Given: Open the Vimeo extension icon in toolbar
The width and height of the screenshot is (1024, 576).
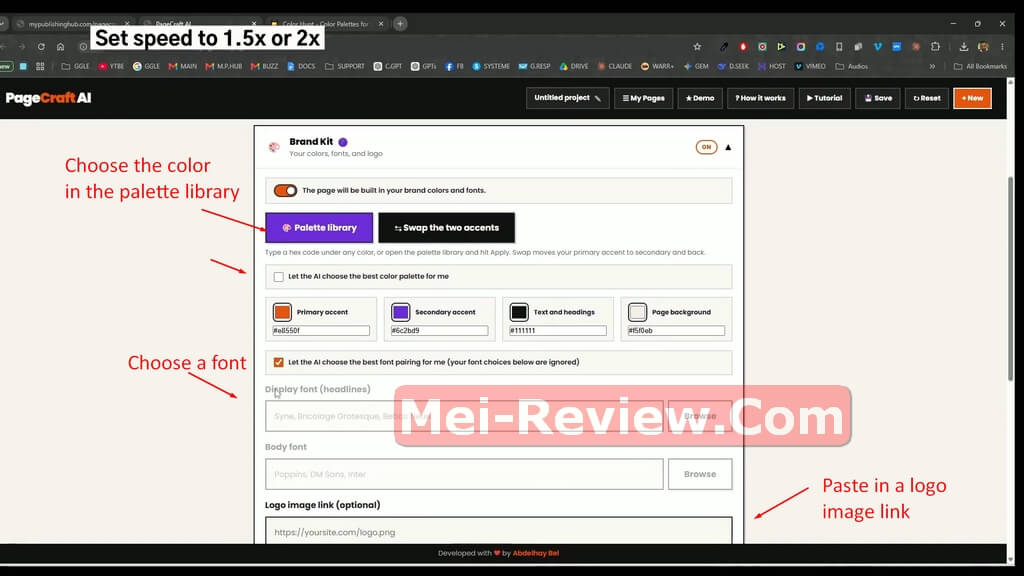Looking at the screenshot, I should [x=877, y=47].
